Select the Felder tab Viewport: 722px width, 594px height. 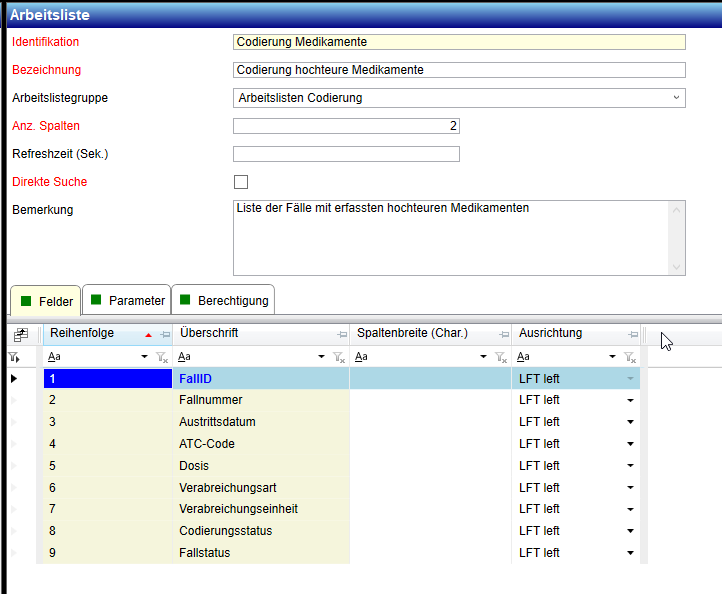pyautogui.click(x=46, y=300)
